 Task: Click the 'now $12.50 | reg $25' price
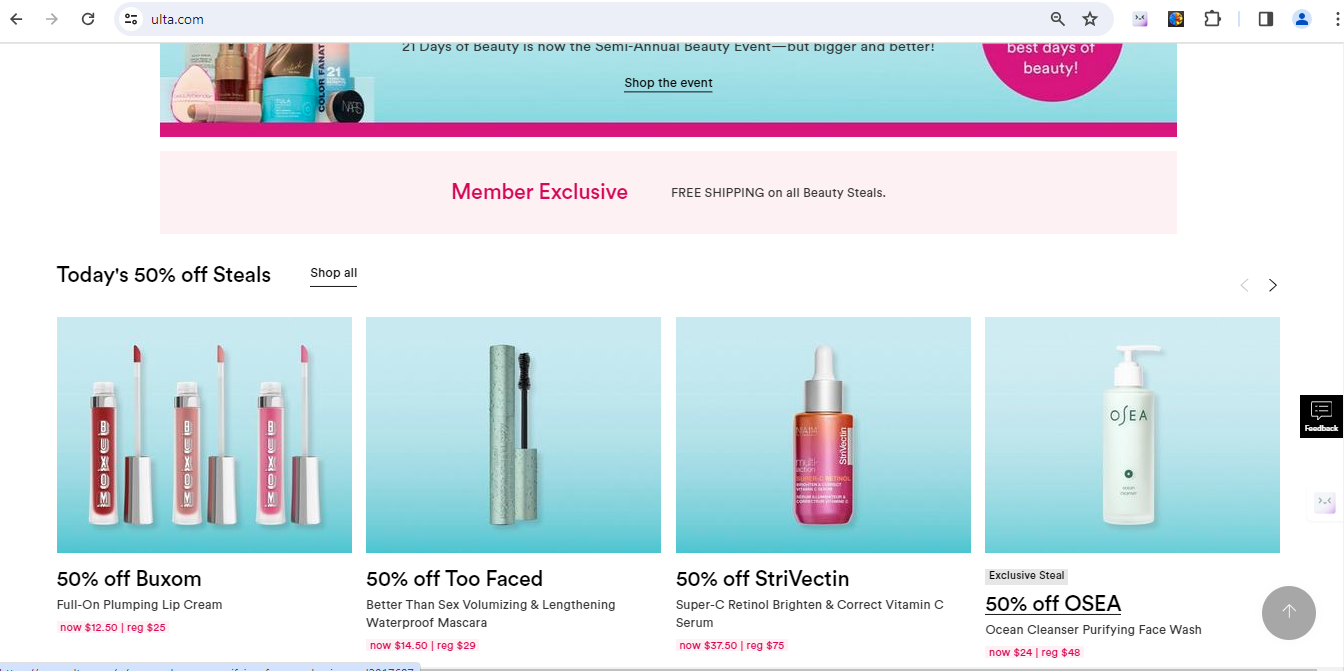pos(113,628)
